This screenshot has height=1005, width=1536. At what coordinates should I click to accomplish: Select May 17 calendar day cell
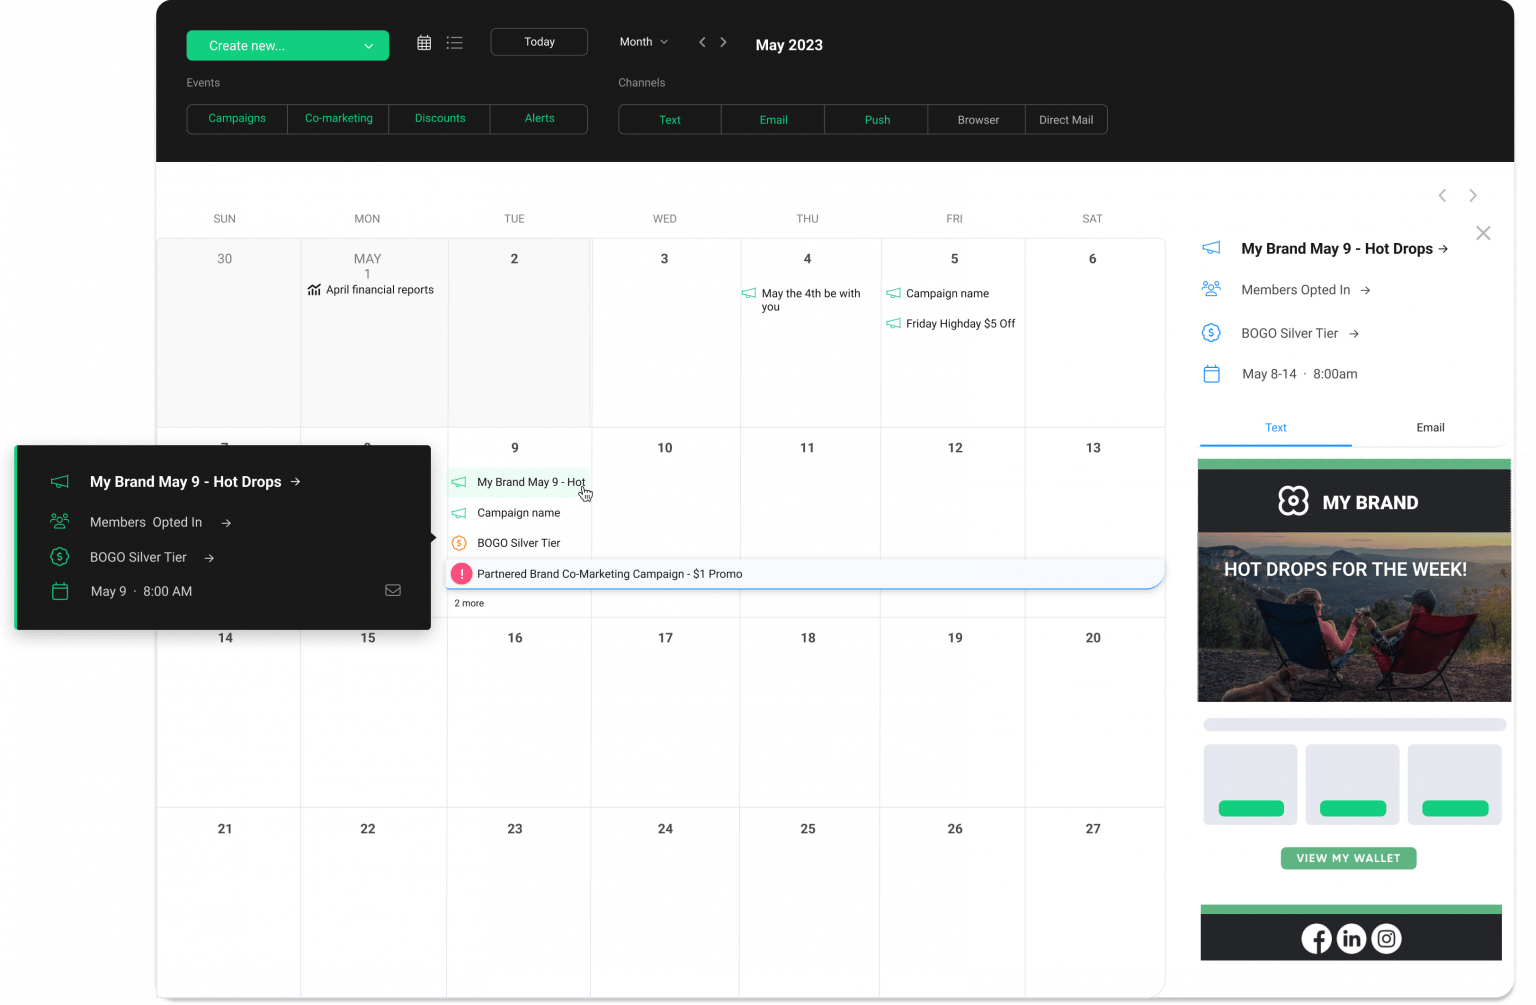665,712
